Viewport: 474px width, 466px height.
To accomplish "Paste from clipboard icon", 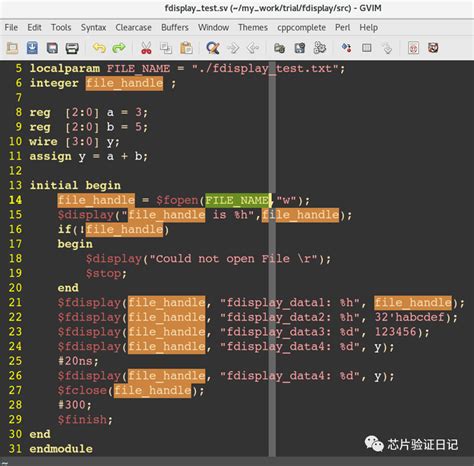I will (x=186, y=48).
